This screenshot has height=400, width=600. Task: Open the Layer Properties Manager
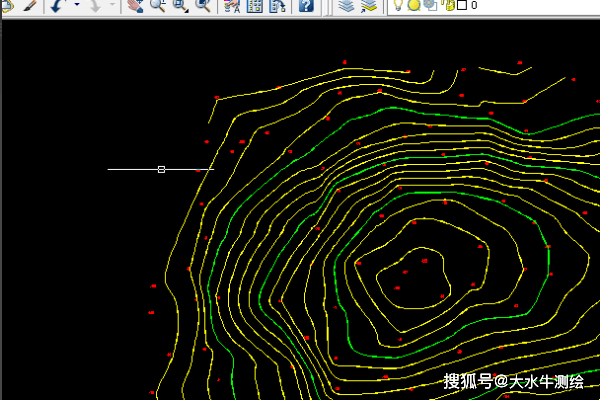point(346,6)
